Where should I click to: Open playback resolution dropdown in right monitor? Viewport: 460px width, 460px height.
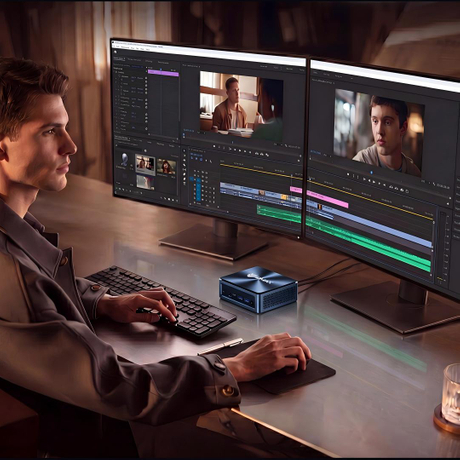click(423, 181)
